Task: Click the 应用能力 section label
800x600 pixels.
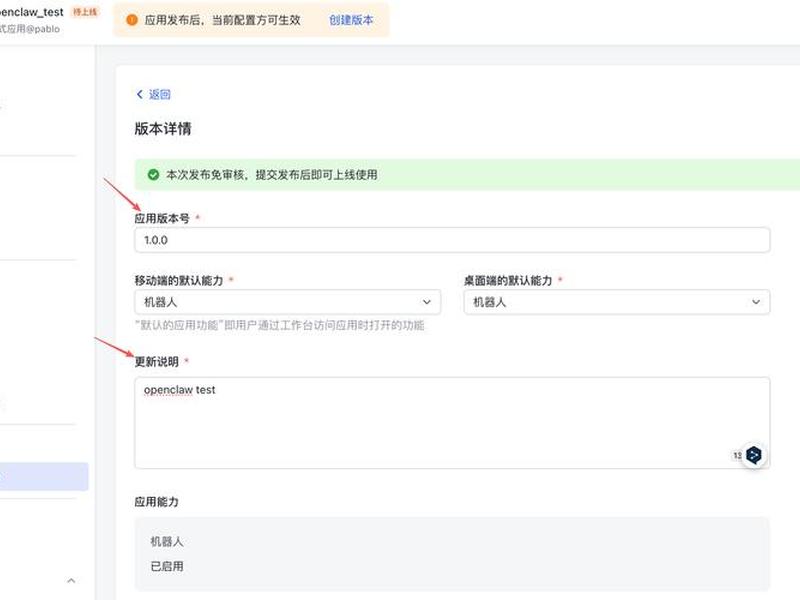Action: pyautogui.click(x=157, y=502)
